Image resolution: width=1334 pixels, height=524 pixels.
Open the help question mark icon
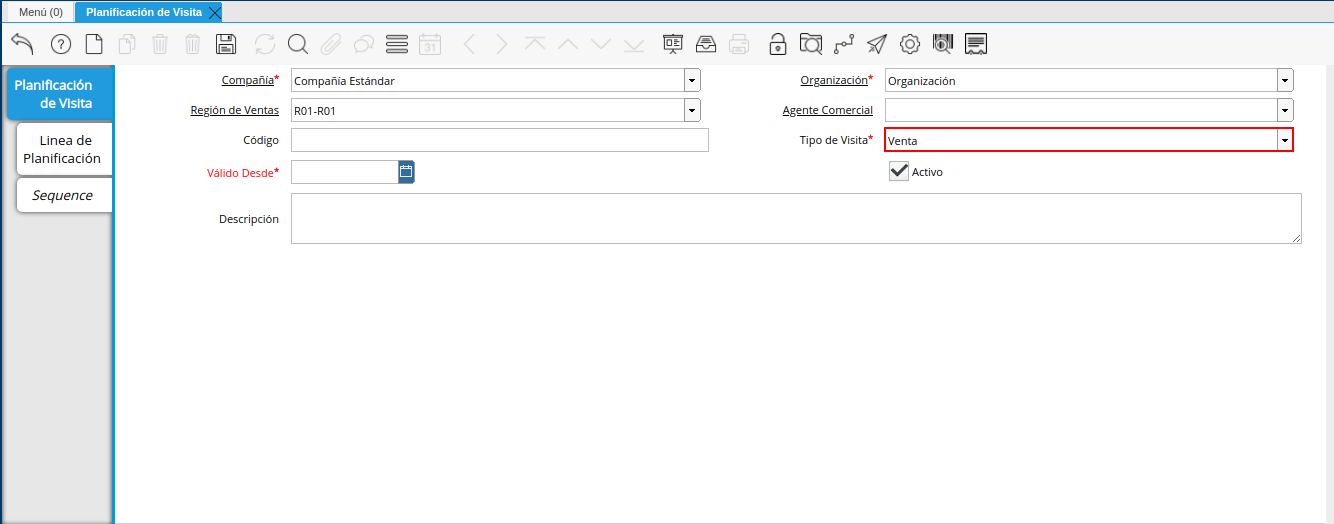pos(61,44)
